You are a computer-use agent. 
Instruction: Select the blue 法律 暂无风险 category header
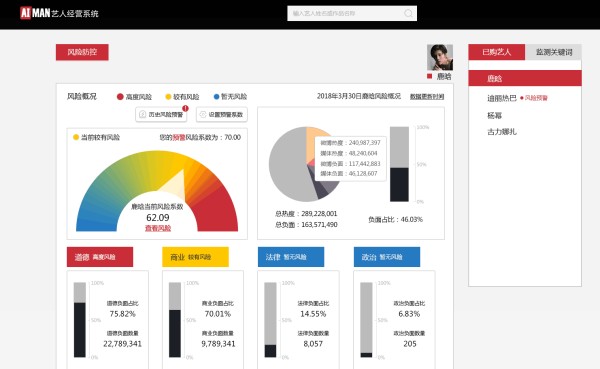tap(291, 257)
